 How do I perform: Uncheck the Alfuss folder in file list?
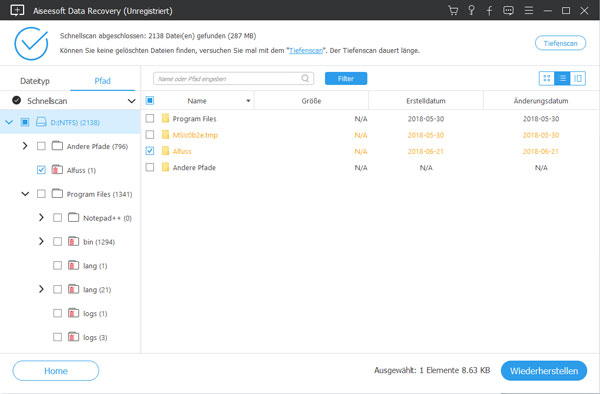(x=150, y=151)
